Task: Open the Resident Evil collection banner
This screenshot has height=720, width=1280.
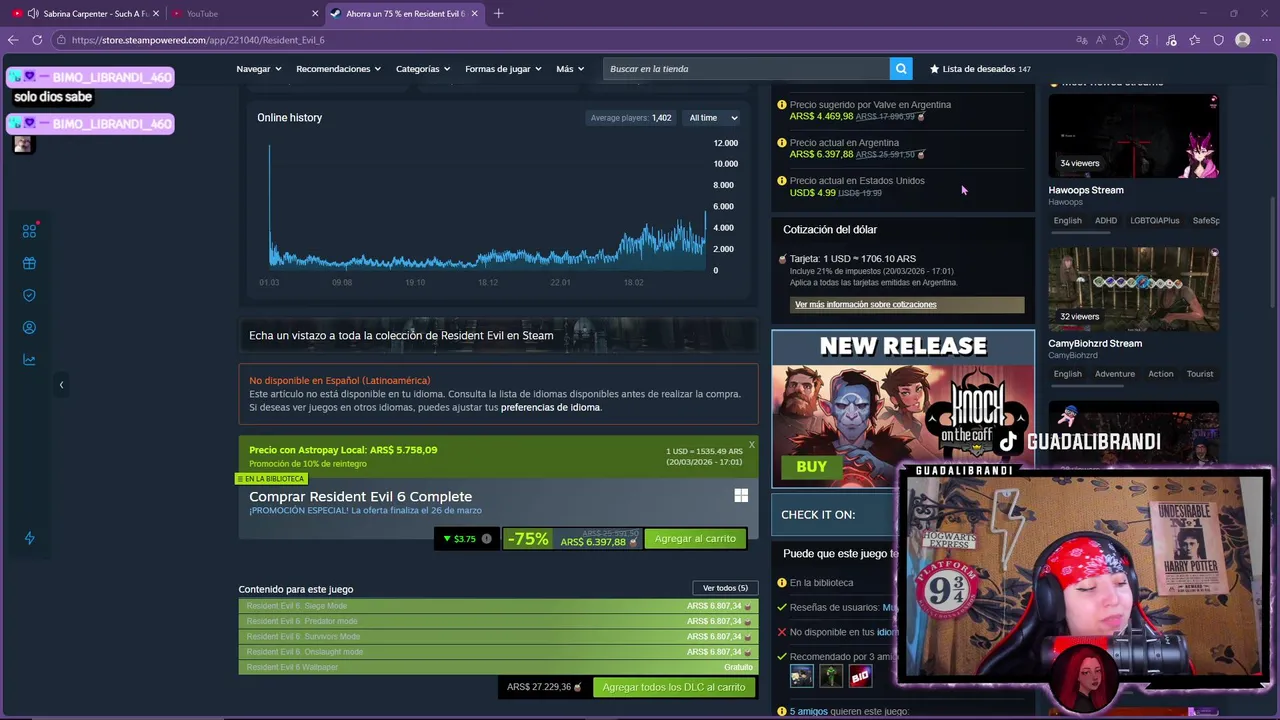Action: point(498,336)
